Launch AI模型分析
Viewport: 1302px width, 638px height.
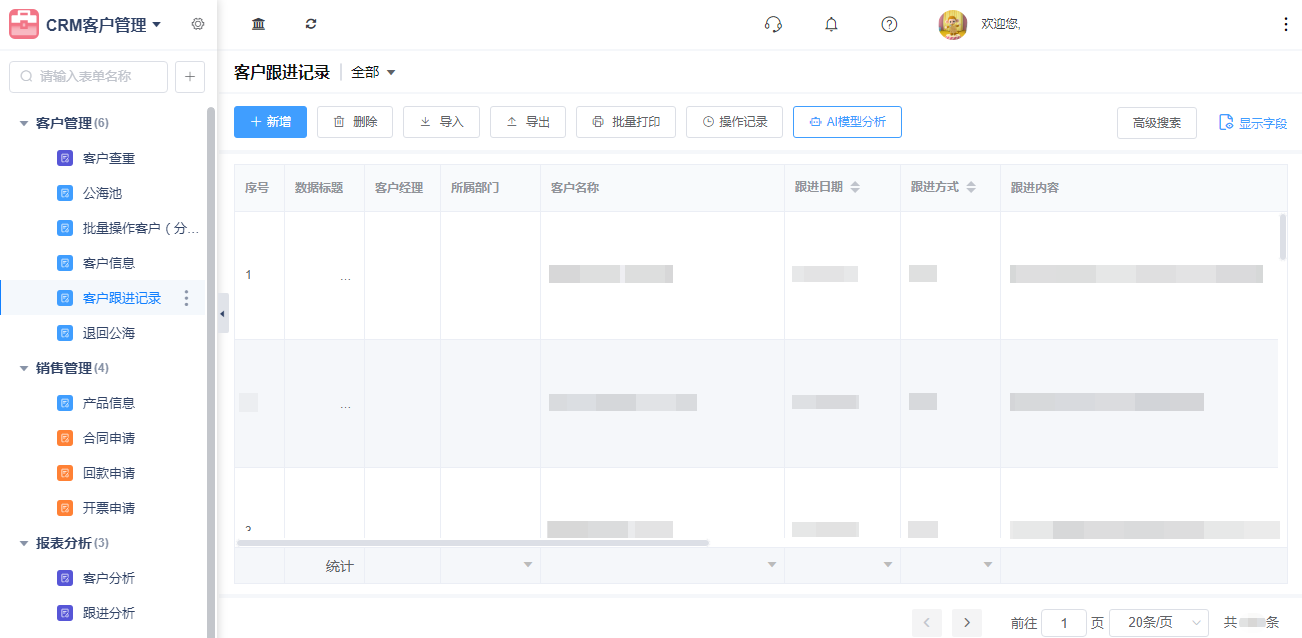click(x=847, y=122)
